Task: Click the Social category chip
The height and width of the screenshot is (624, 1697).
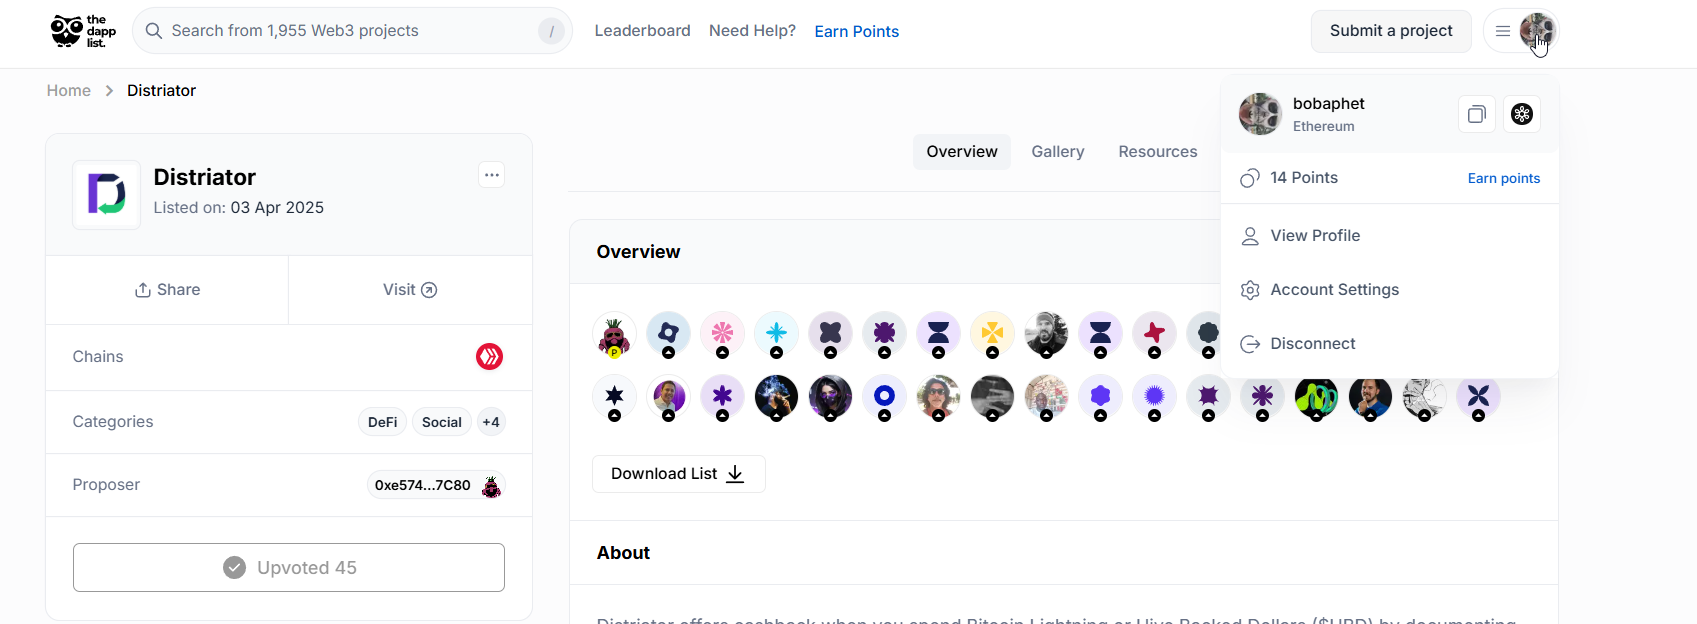Action: tap(442, 422)
